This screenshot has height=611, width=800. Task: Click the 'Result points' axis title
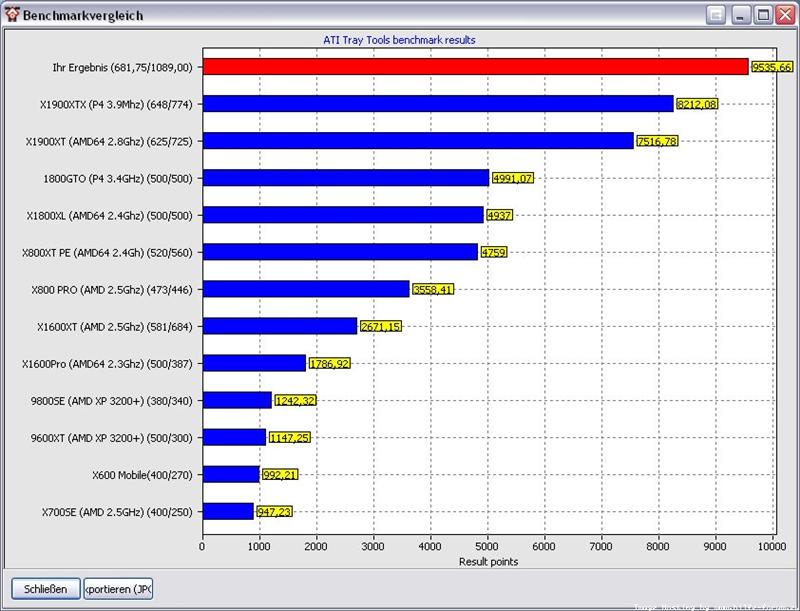pos(488,562)
